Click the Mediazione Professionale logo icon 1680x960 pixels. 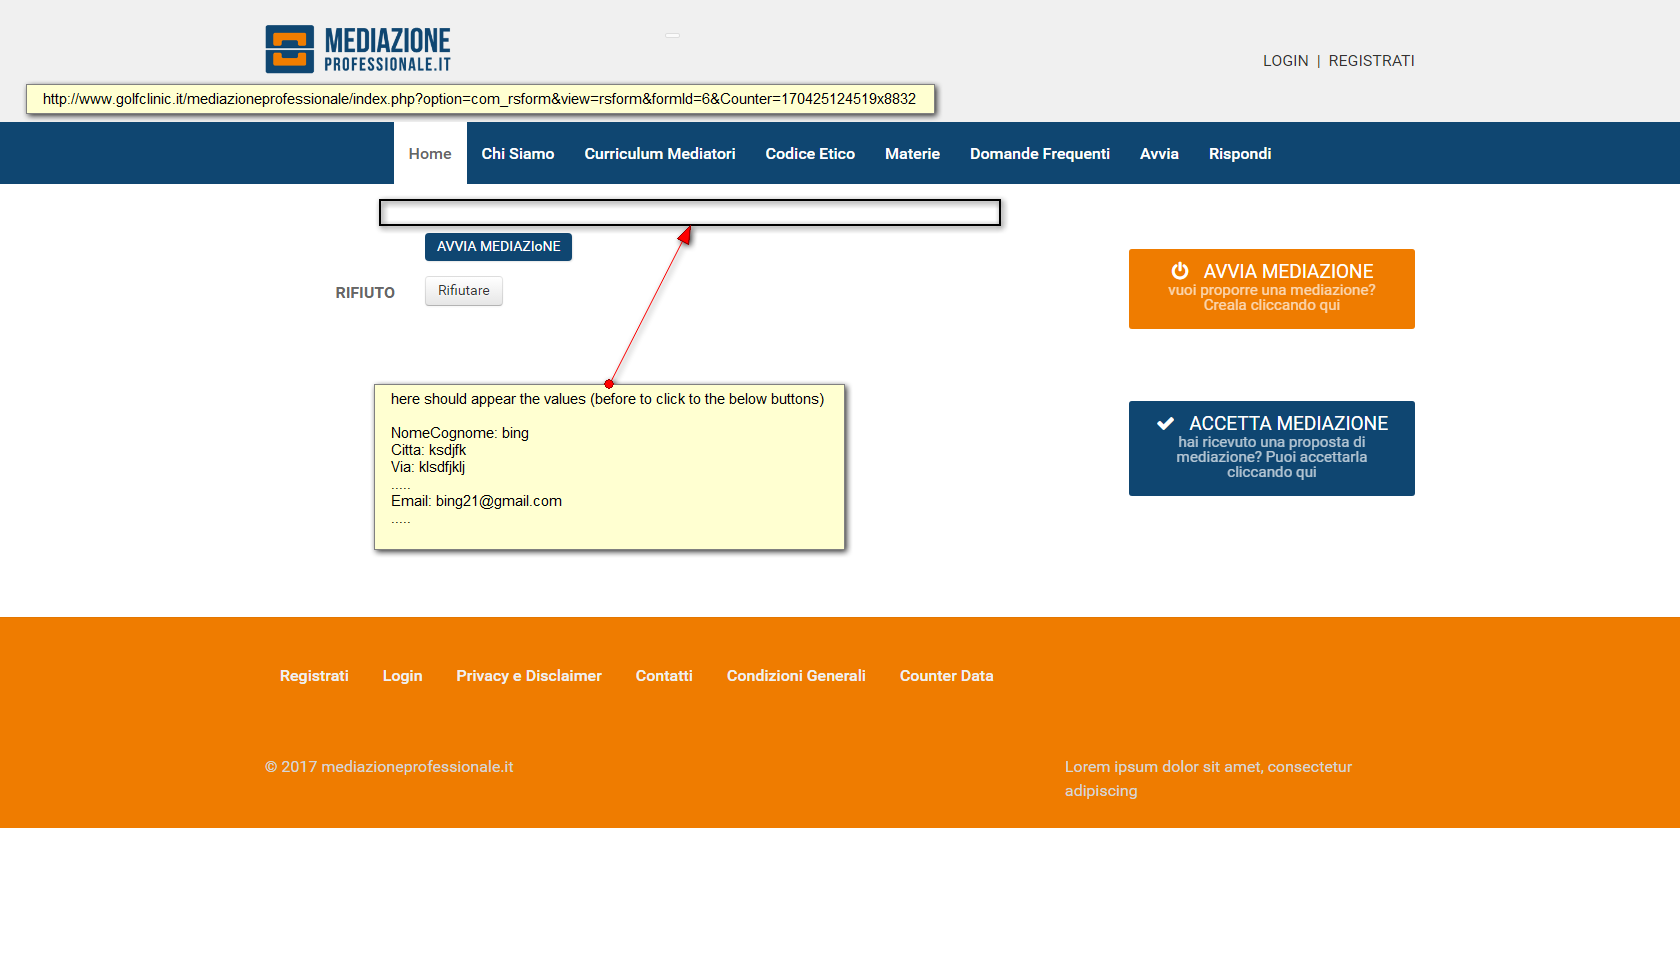click(x=290, y=49)
